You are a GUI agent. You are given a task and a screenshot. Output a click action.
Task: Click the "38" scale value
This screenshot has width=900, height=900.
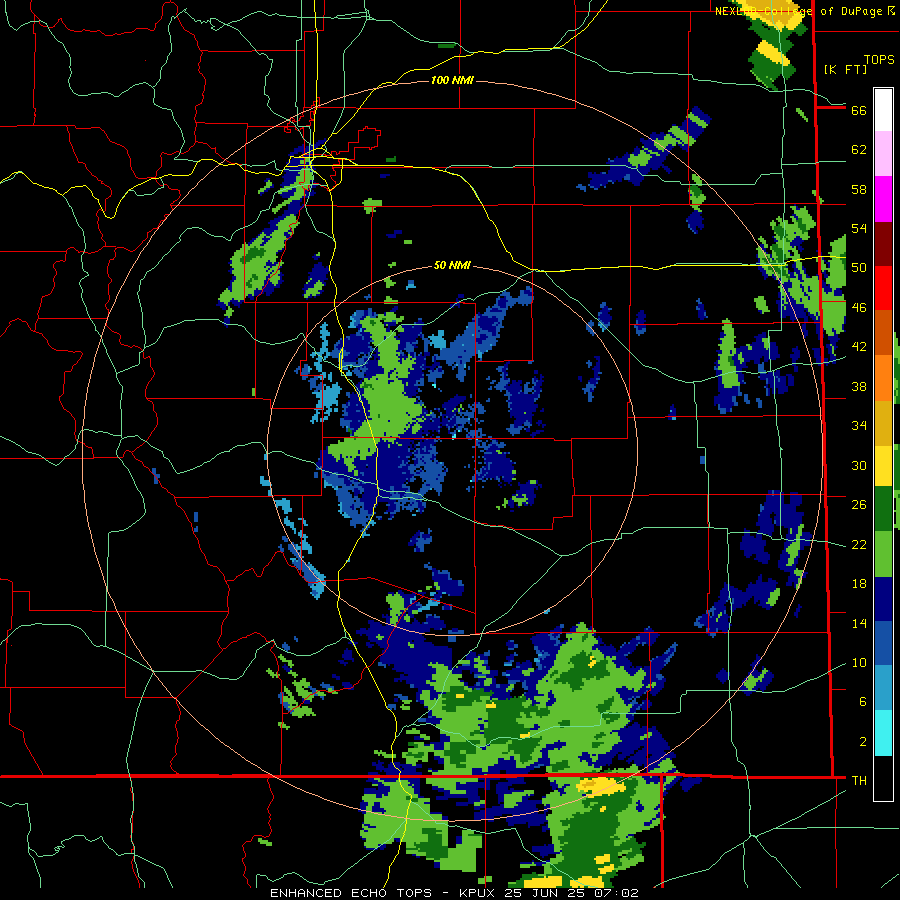click(x=859, y=386)
